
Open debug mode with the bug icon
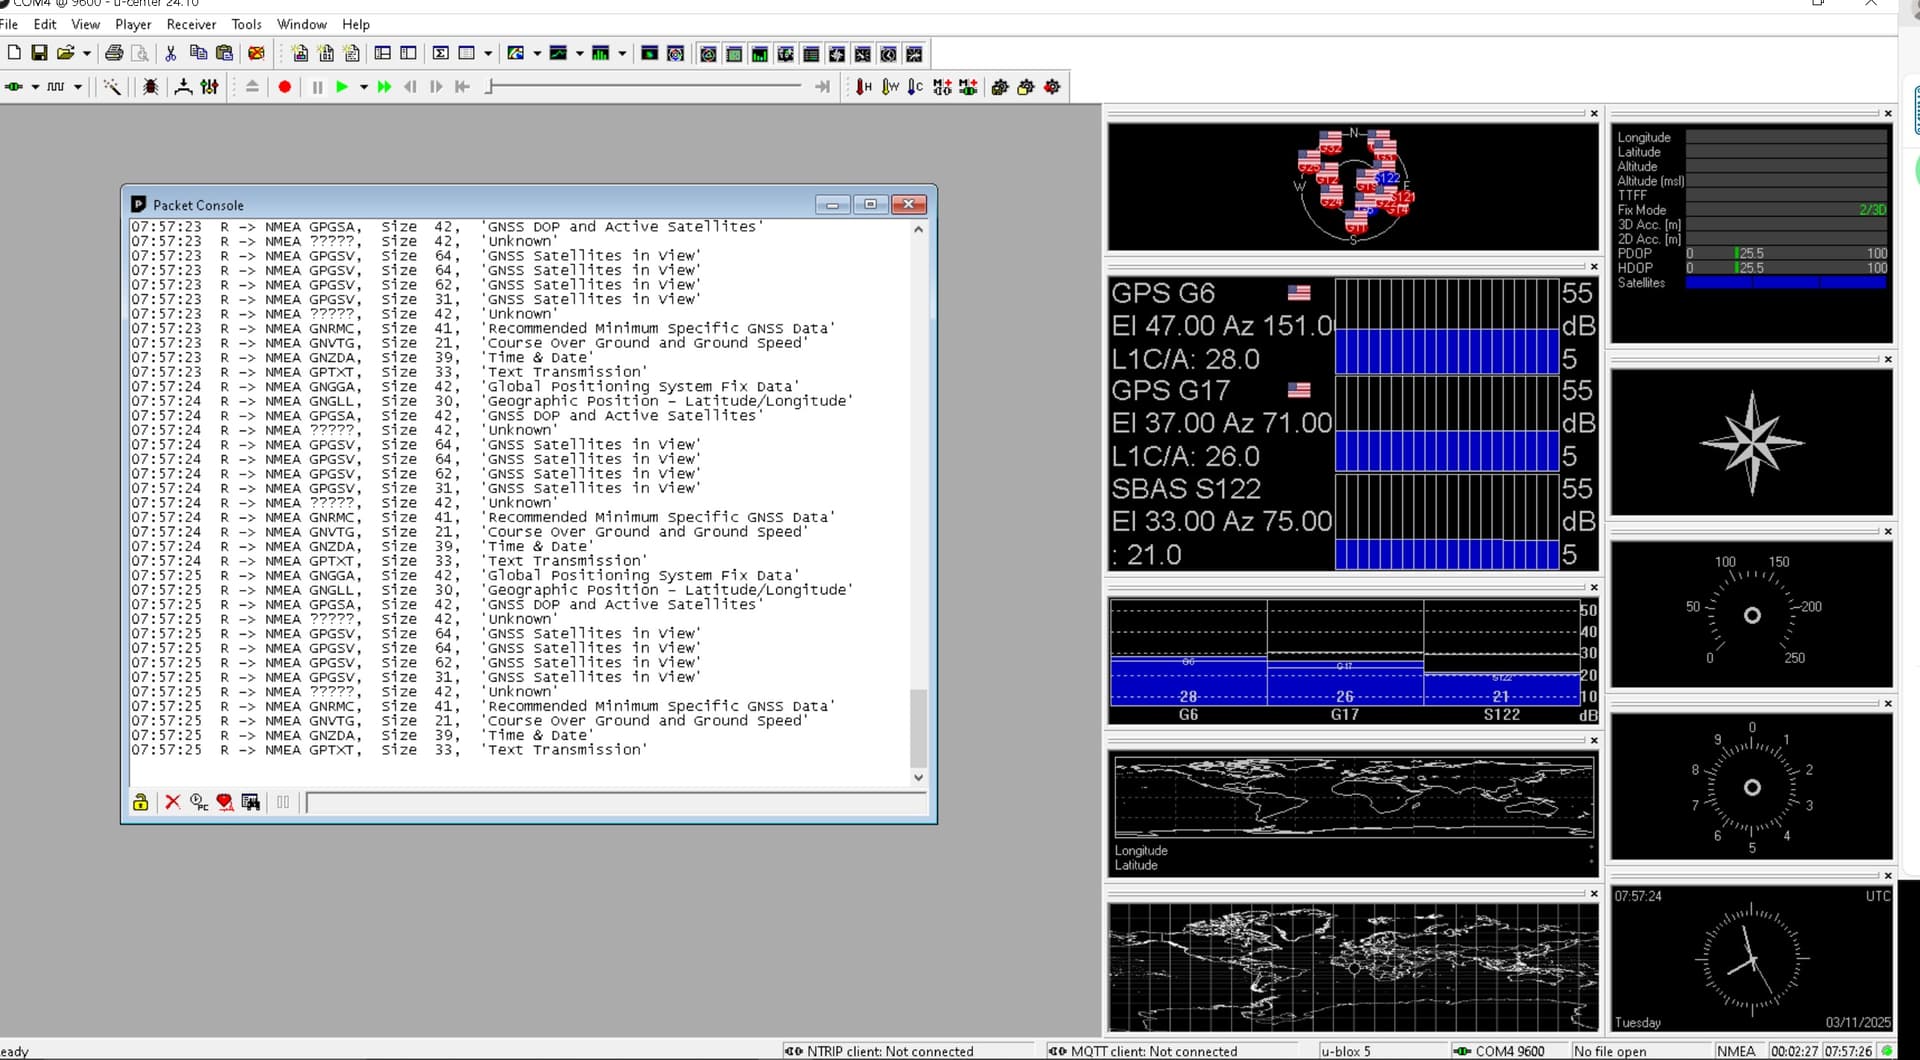pyautogui.click(x=150, y=87)
